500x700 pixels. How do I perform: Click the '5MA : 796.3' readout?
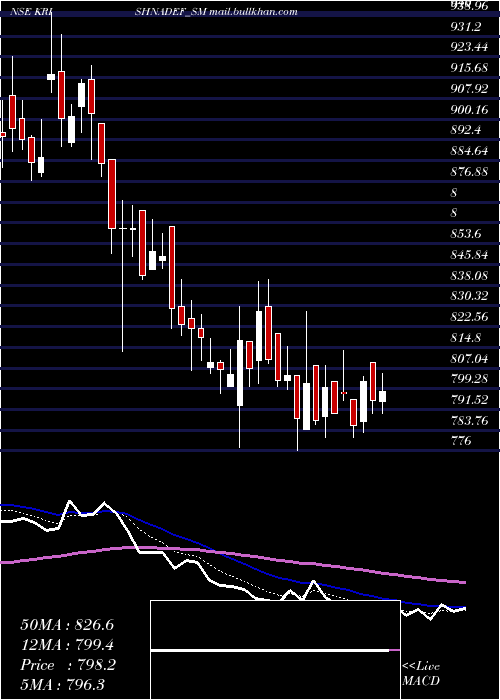click(x=62, y=684)
